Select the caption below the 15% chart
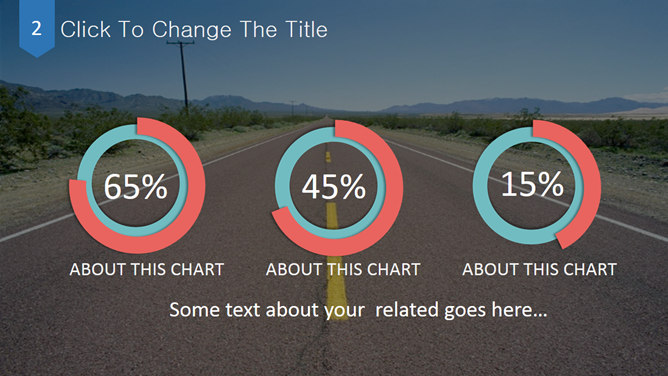The height and width of the screenshot is (376, 668). [539, 270]
